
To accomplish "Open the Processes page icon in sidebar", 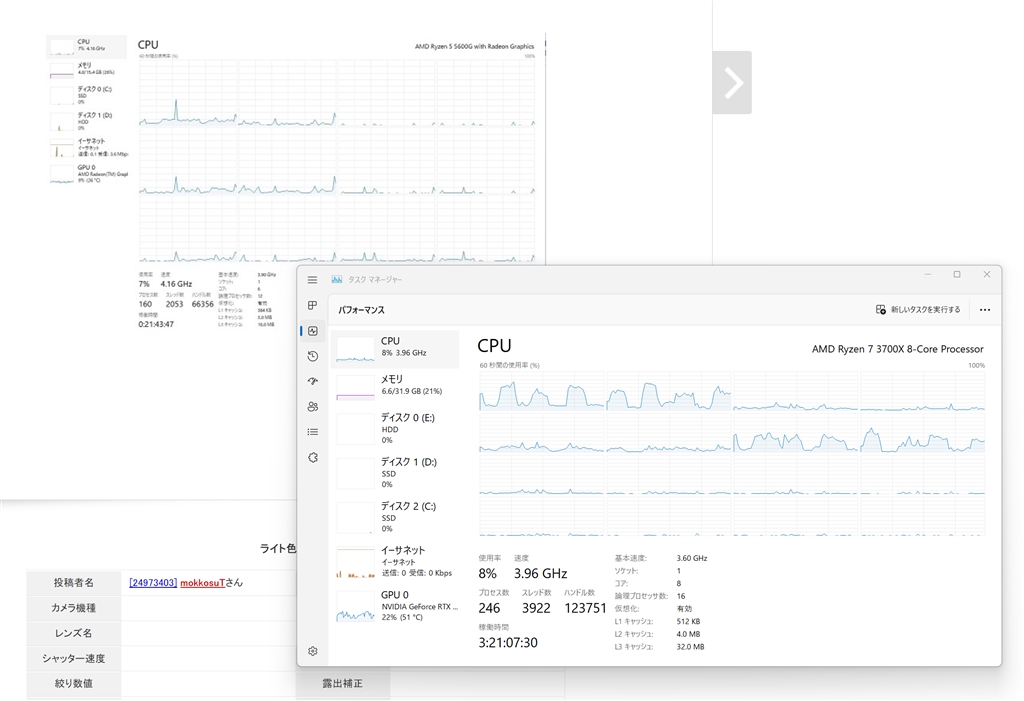I will click(x=312, y=305).
